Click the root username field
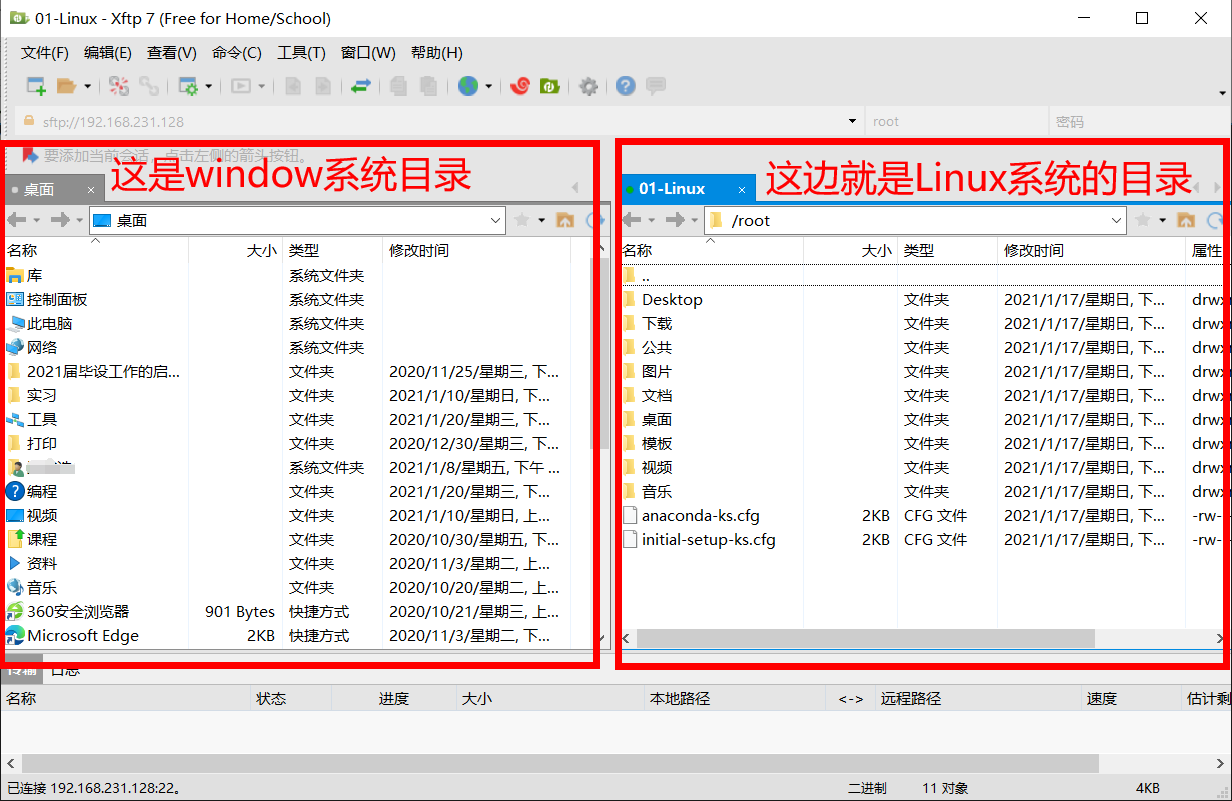 [956, 122]
